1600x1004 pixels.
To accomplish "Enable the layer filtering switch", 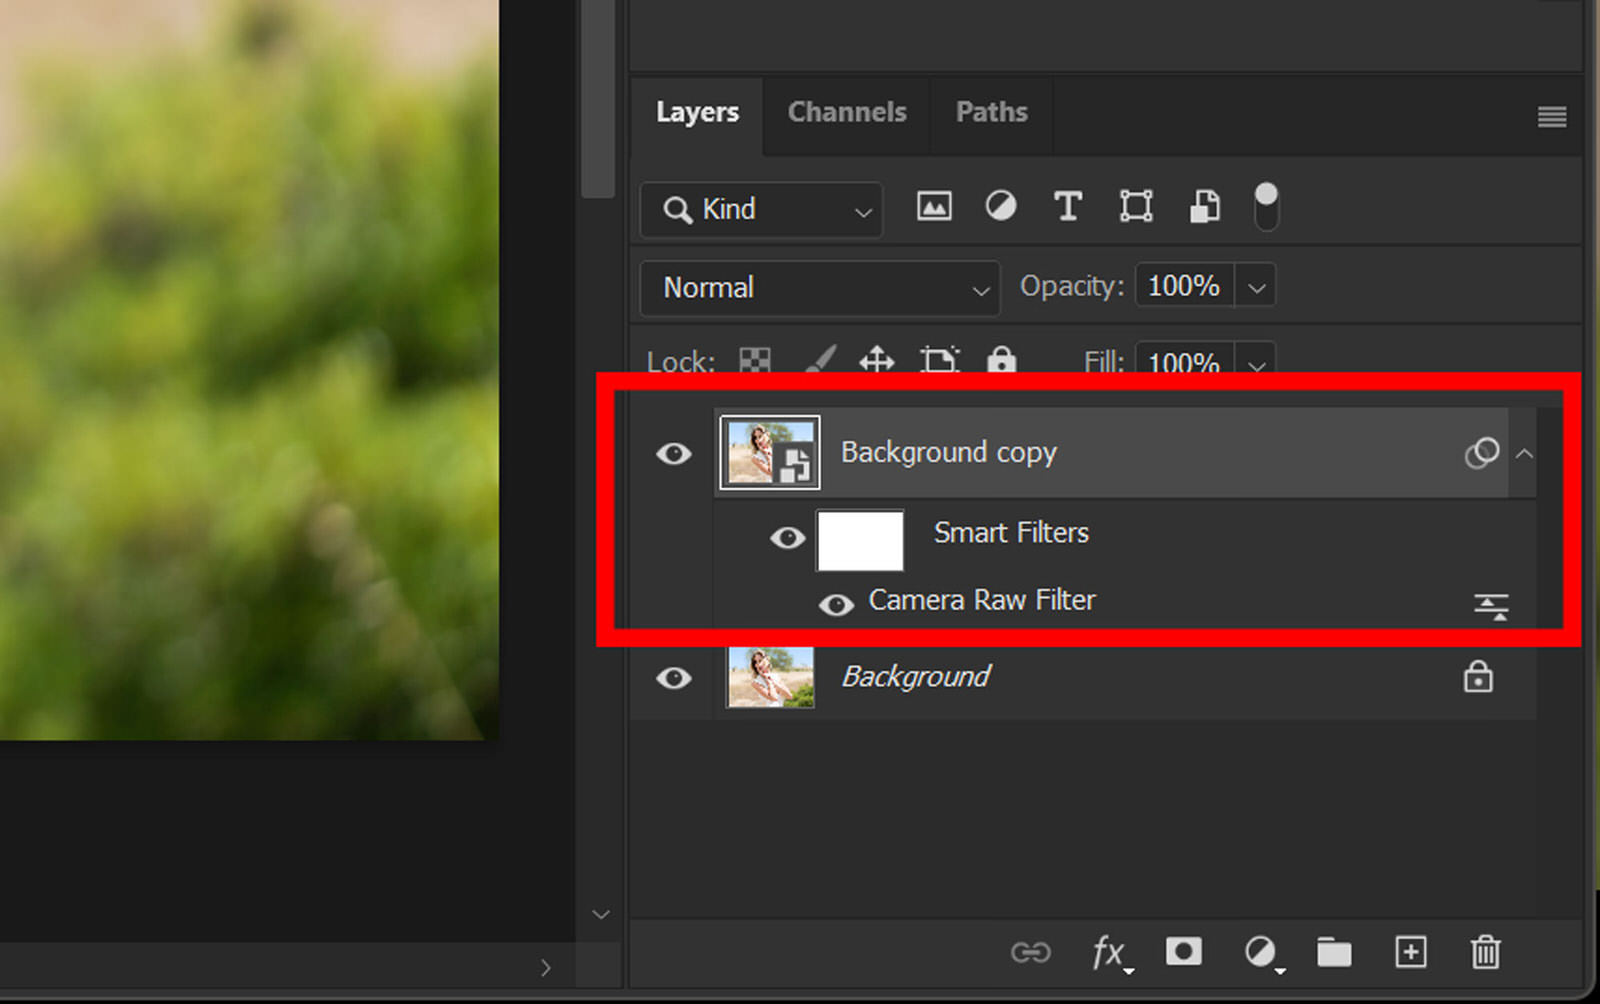I will [1265, 206].
